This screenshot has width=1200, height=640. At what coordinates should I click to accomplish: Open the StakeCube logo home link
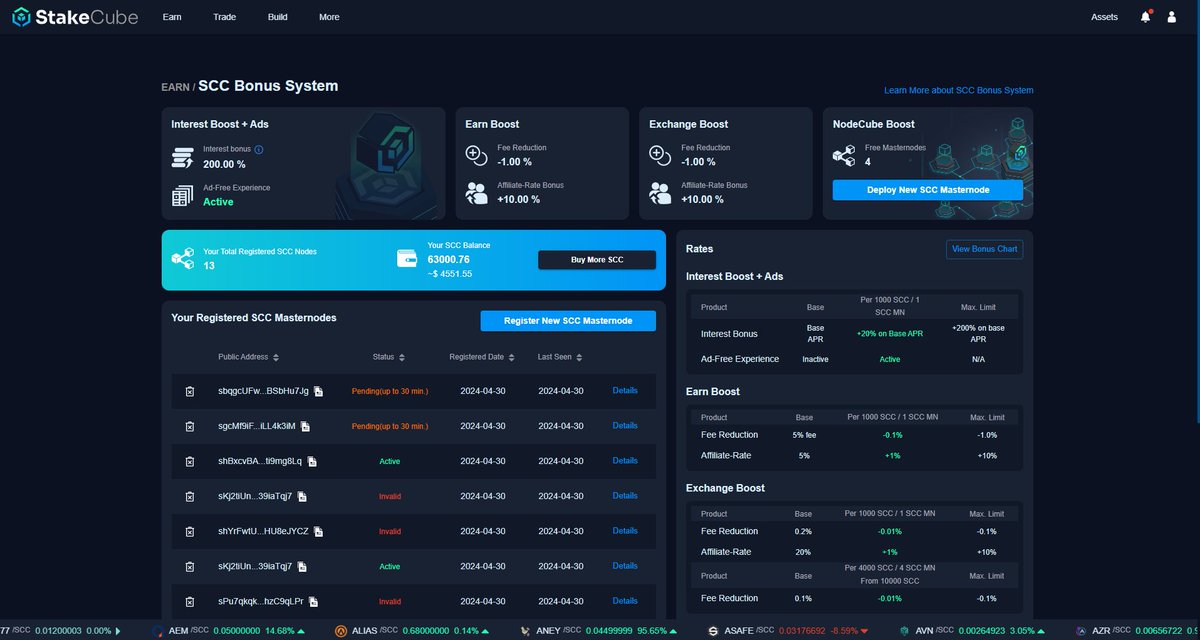(75, 17)
